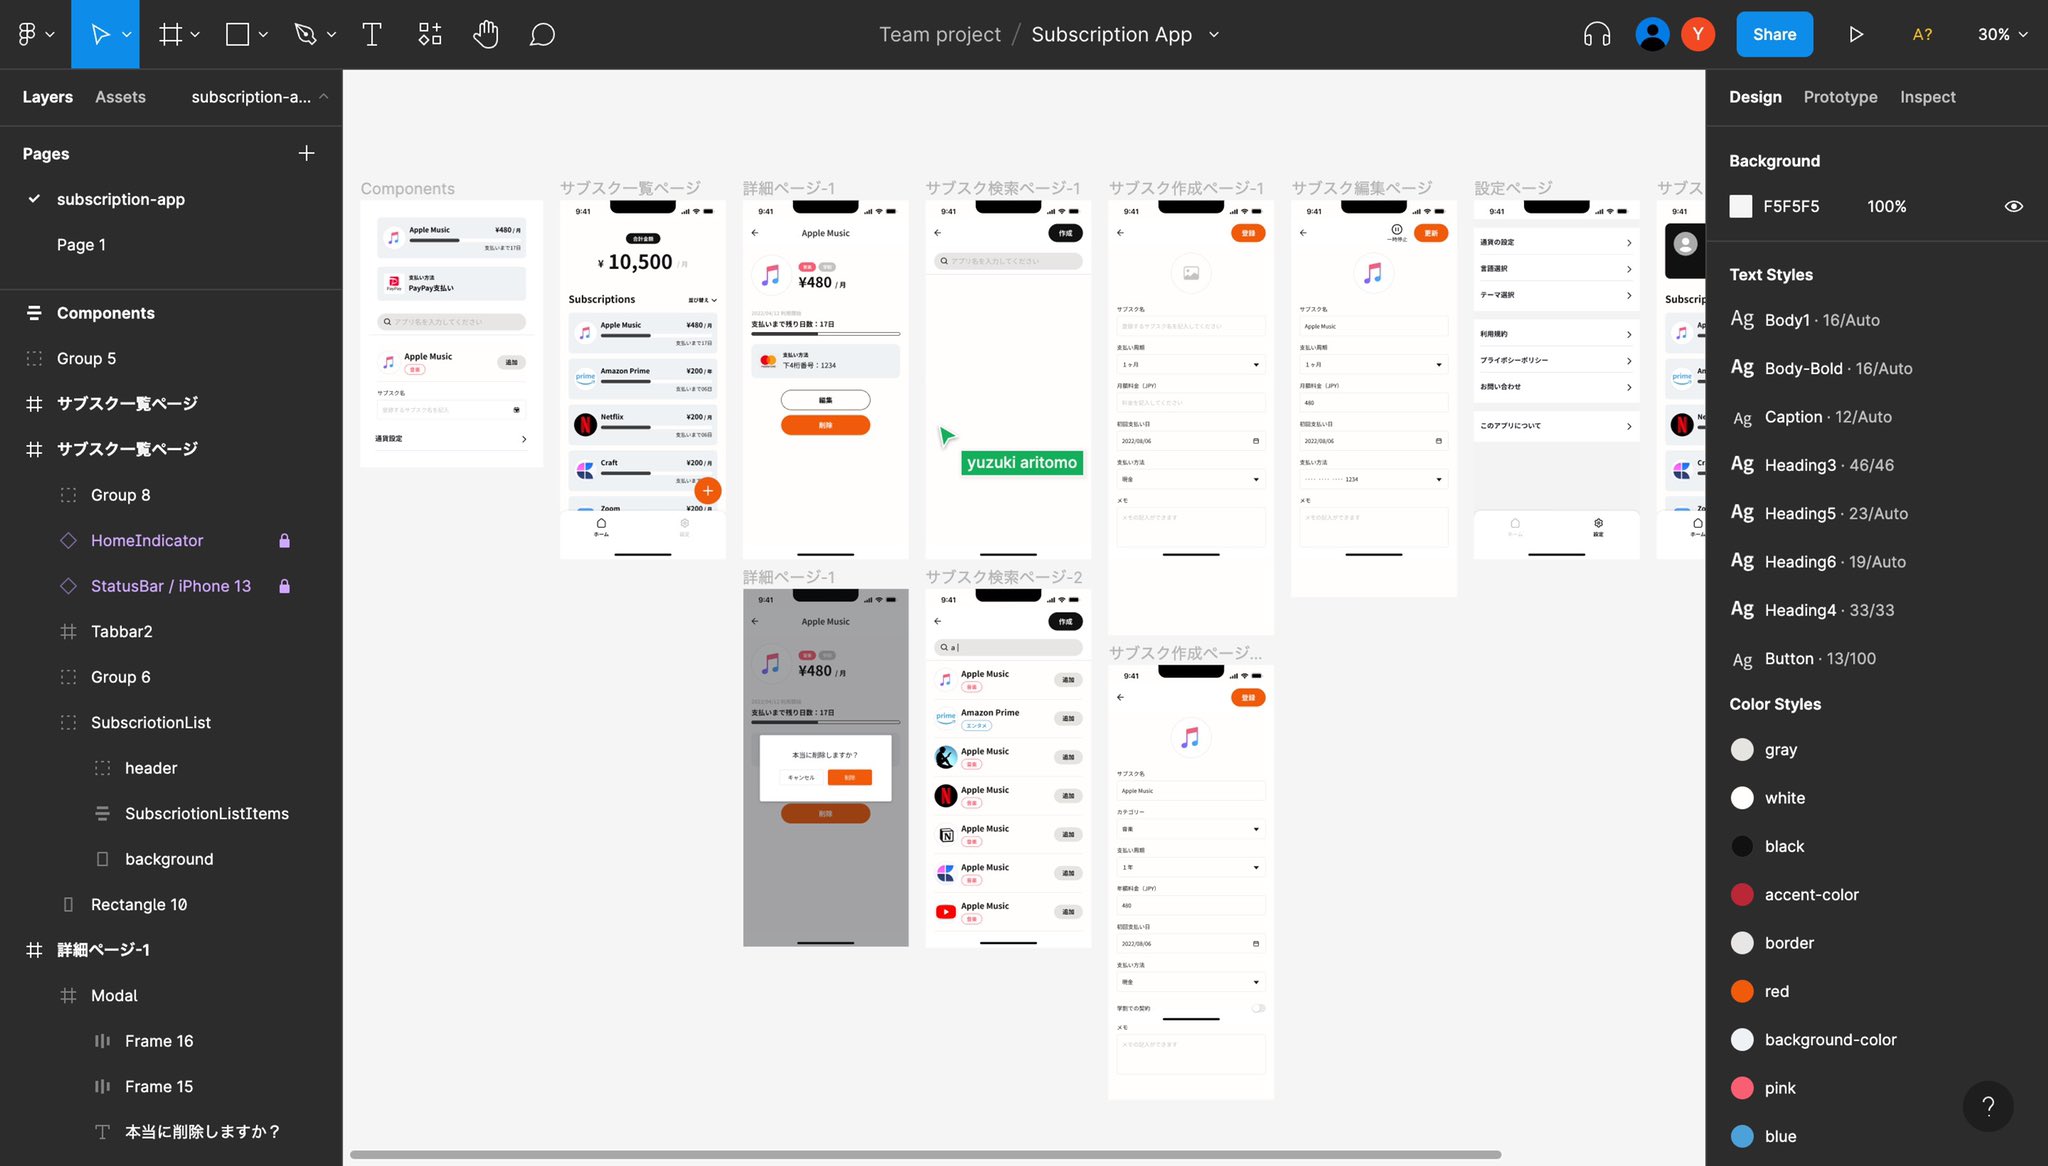Open the 30% zoom dropdown
Image resolution: width=2048 pixels, height=1166 pixels.
click(2002, 35)
